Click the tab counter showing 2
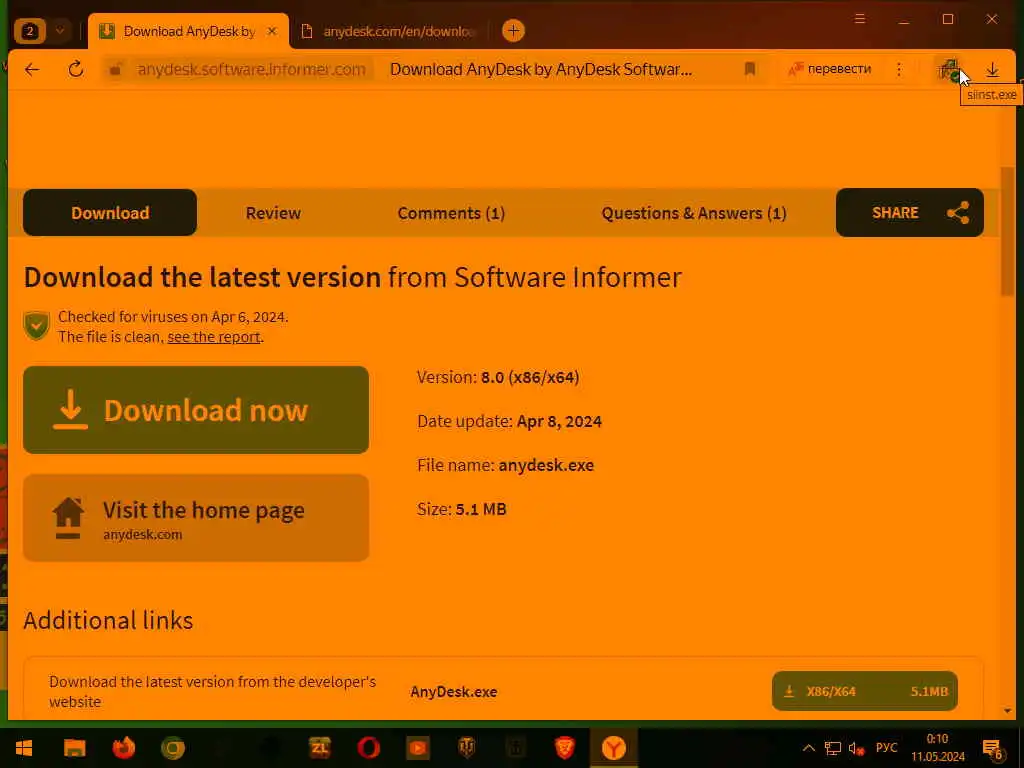 [x=30, y=31]
